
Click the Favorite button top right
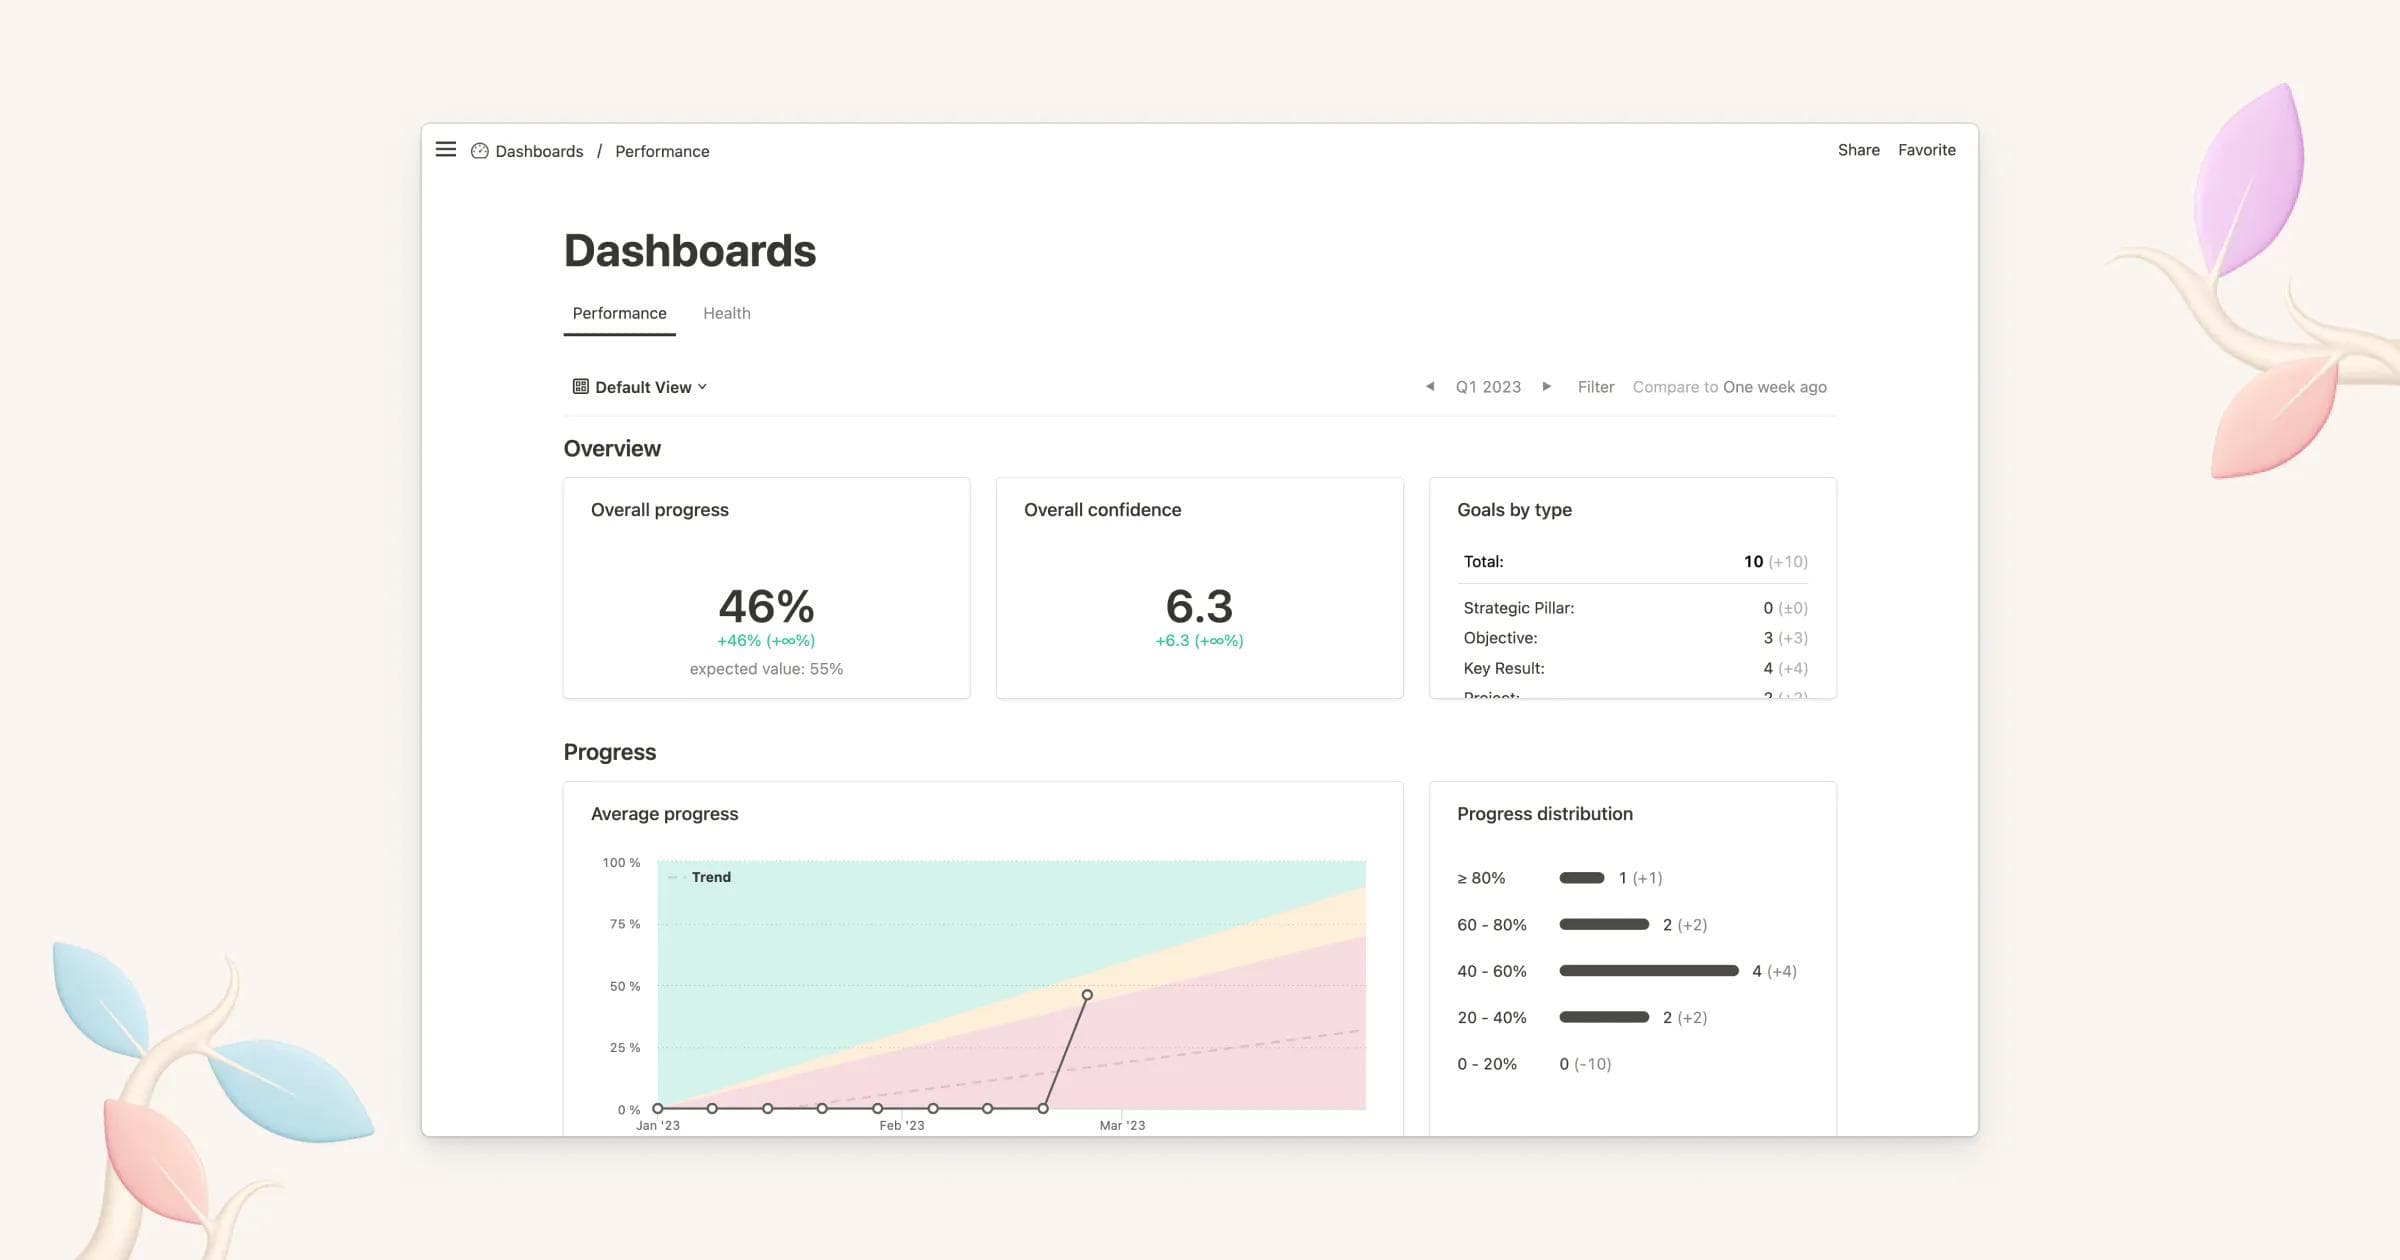(x=1927, y=149)
